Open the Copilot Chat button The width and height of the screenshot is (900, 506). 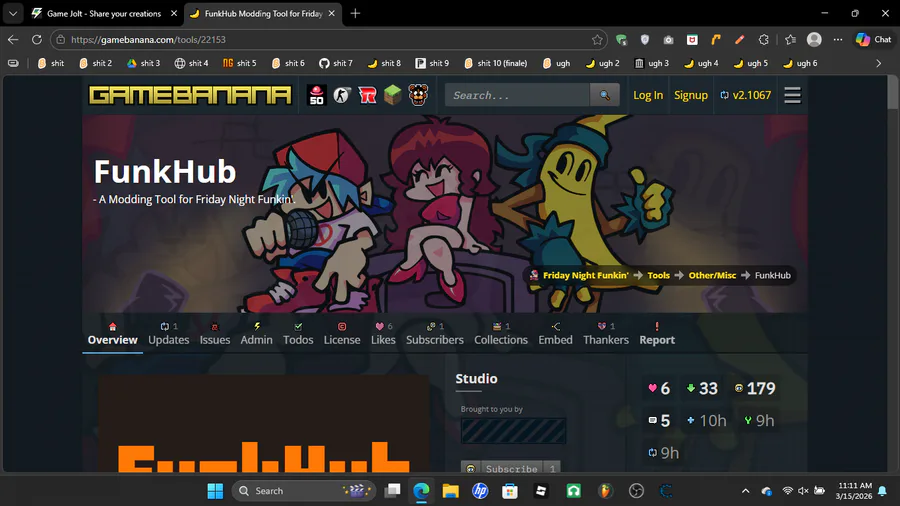[874, 40]
